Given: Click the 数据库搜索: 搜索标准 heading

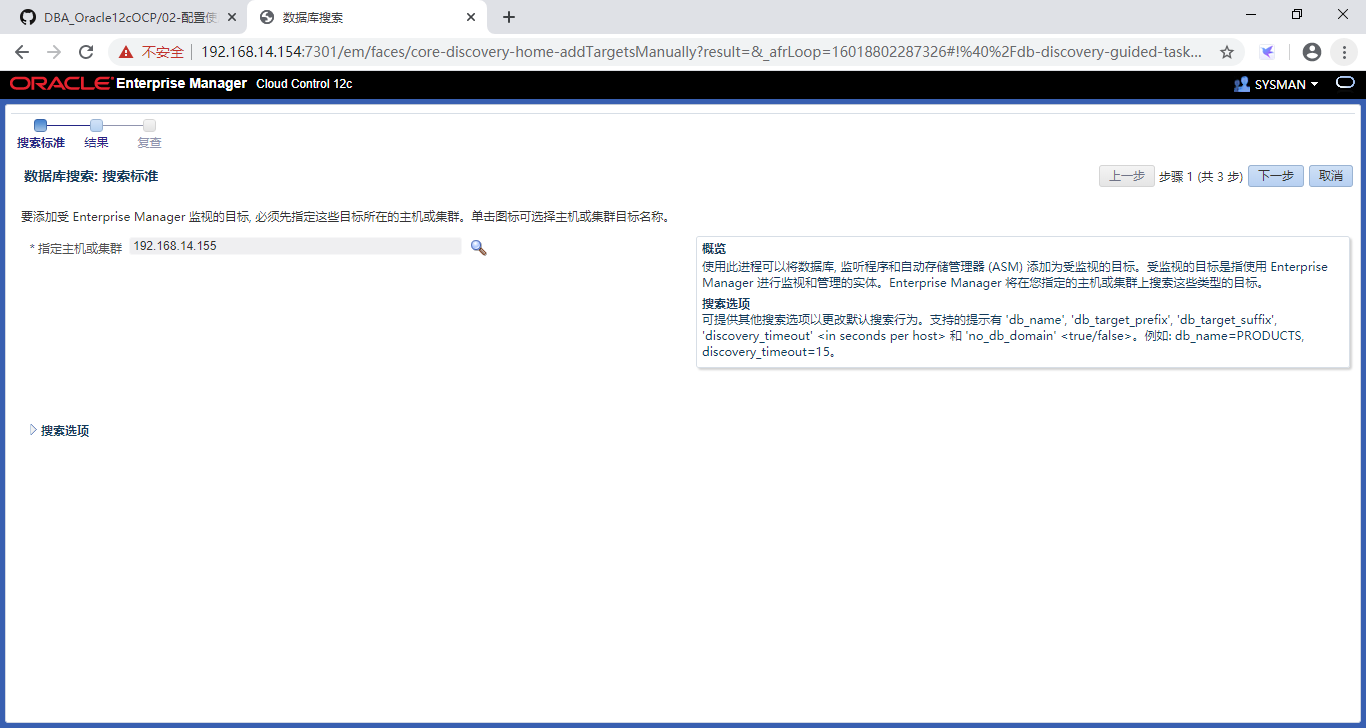Looking at the screenshot, I should click(90, 176).
